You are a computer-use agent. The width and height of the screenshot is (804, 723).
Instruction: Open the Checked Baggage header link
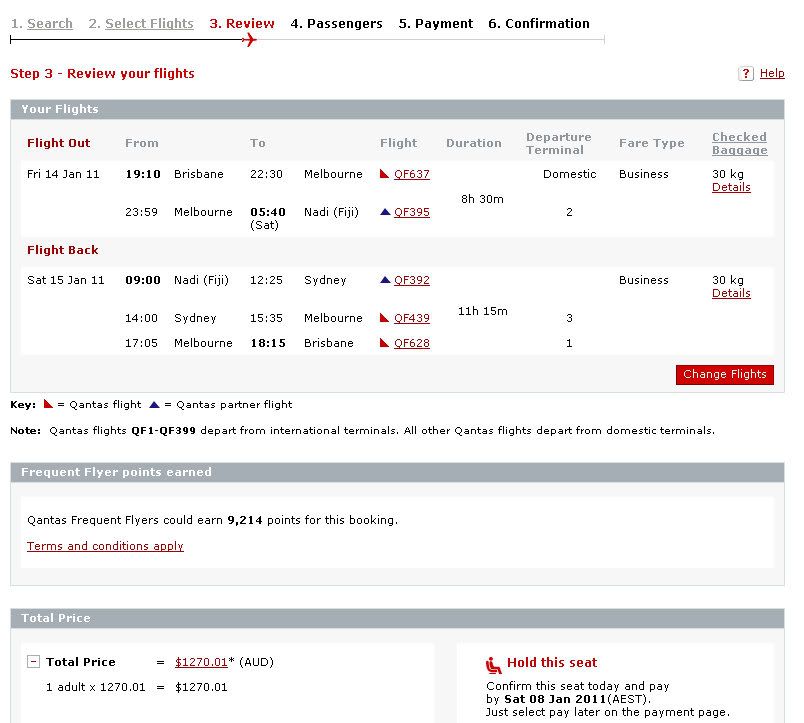point(739,144)
